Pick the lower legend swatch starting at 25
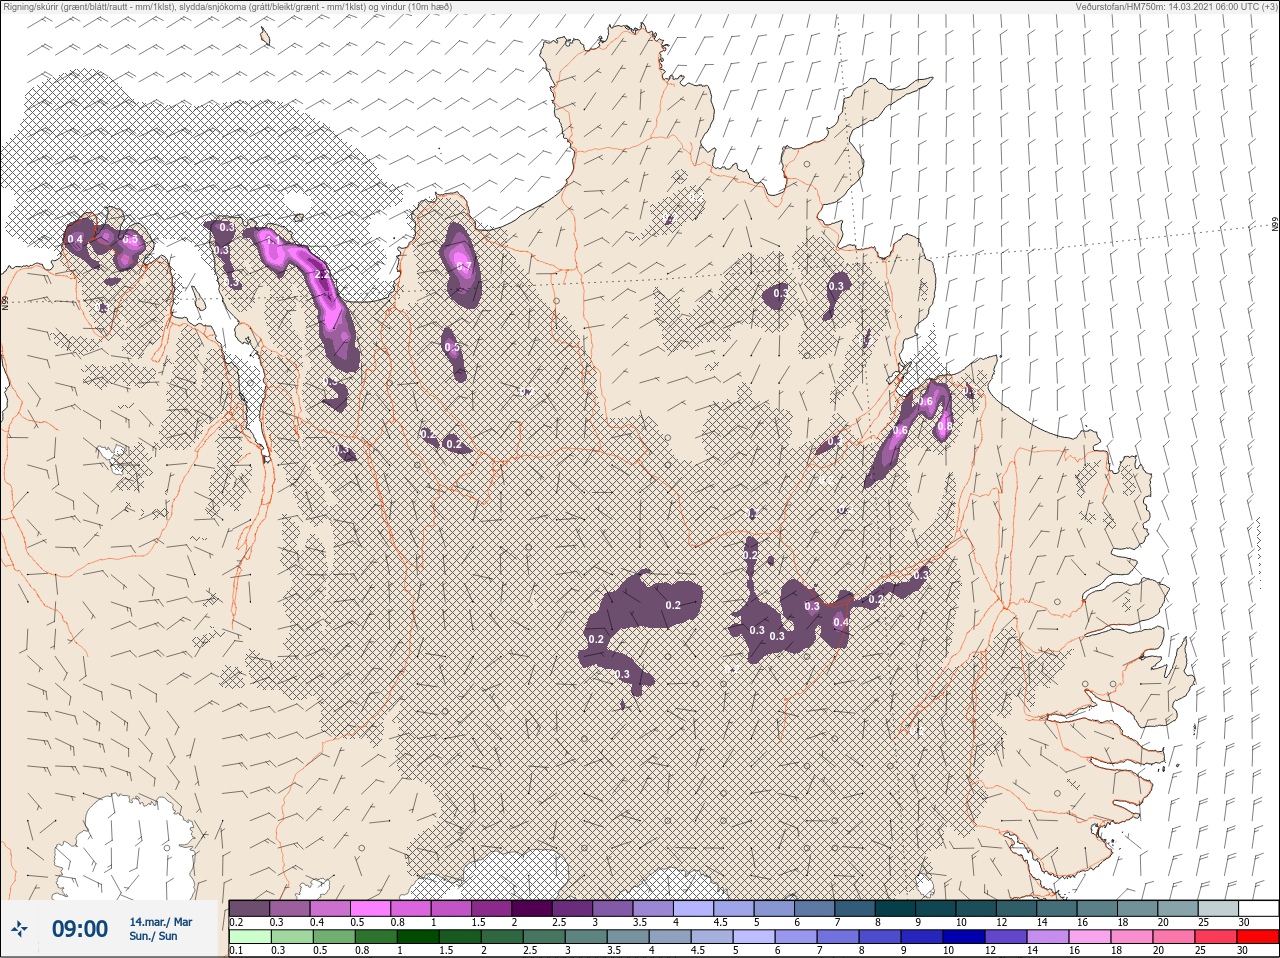Viewport: 1280px width, 958px height. coord(1217,937)
